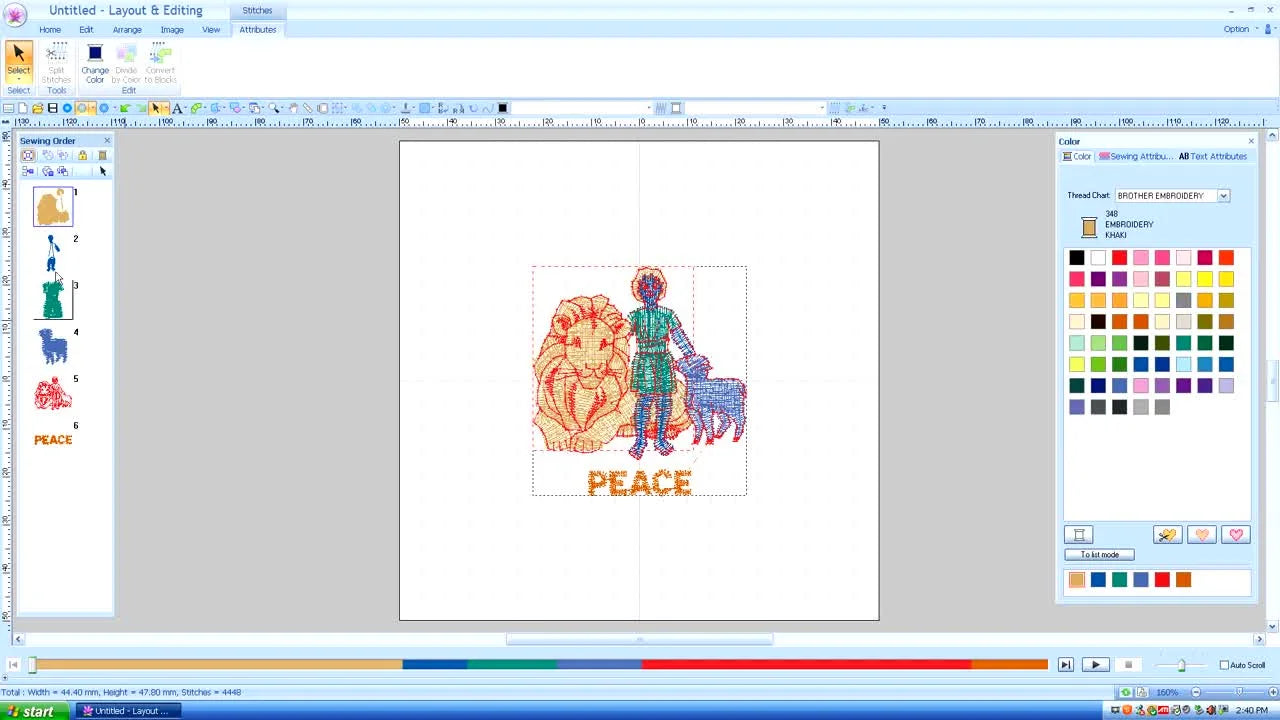The image size is (1280, 720).
Task: Switch to the Home ribbon tab
Action: [x=49, y=29]
